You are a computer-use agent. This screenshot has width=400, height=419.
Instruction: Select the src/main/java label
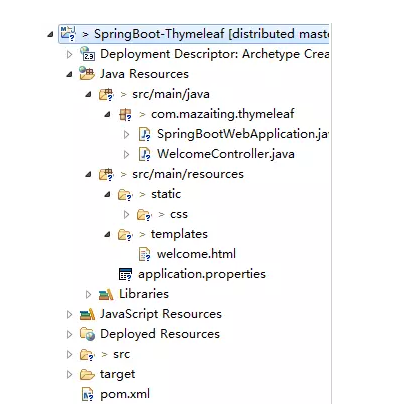coord(171,94)
